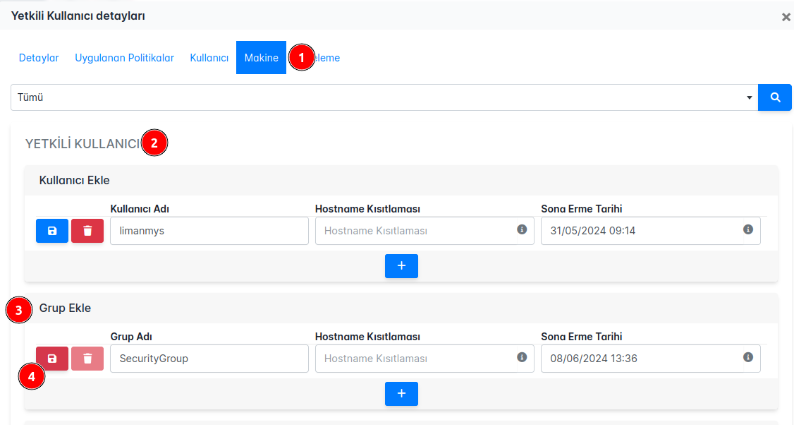Show info for group Hostname Kısıtlaması field
Screen dimensions: 804x425
[522, 357]
